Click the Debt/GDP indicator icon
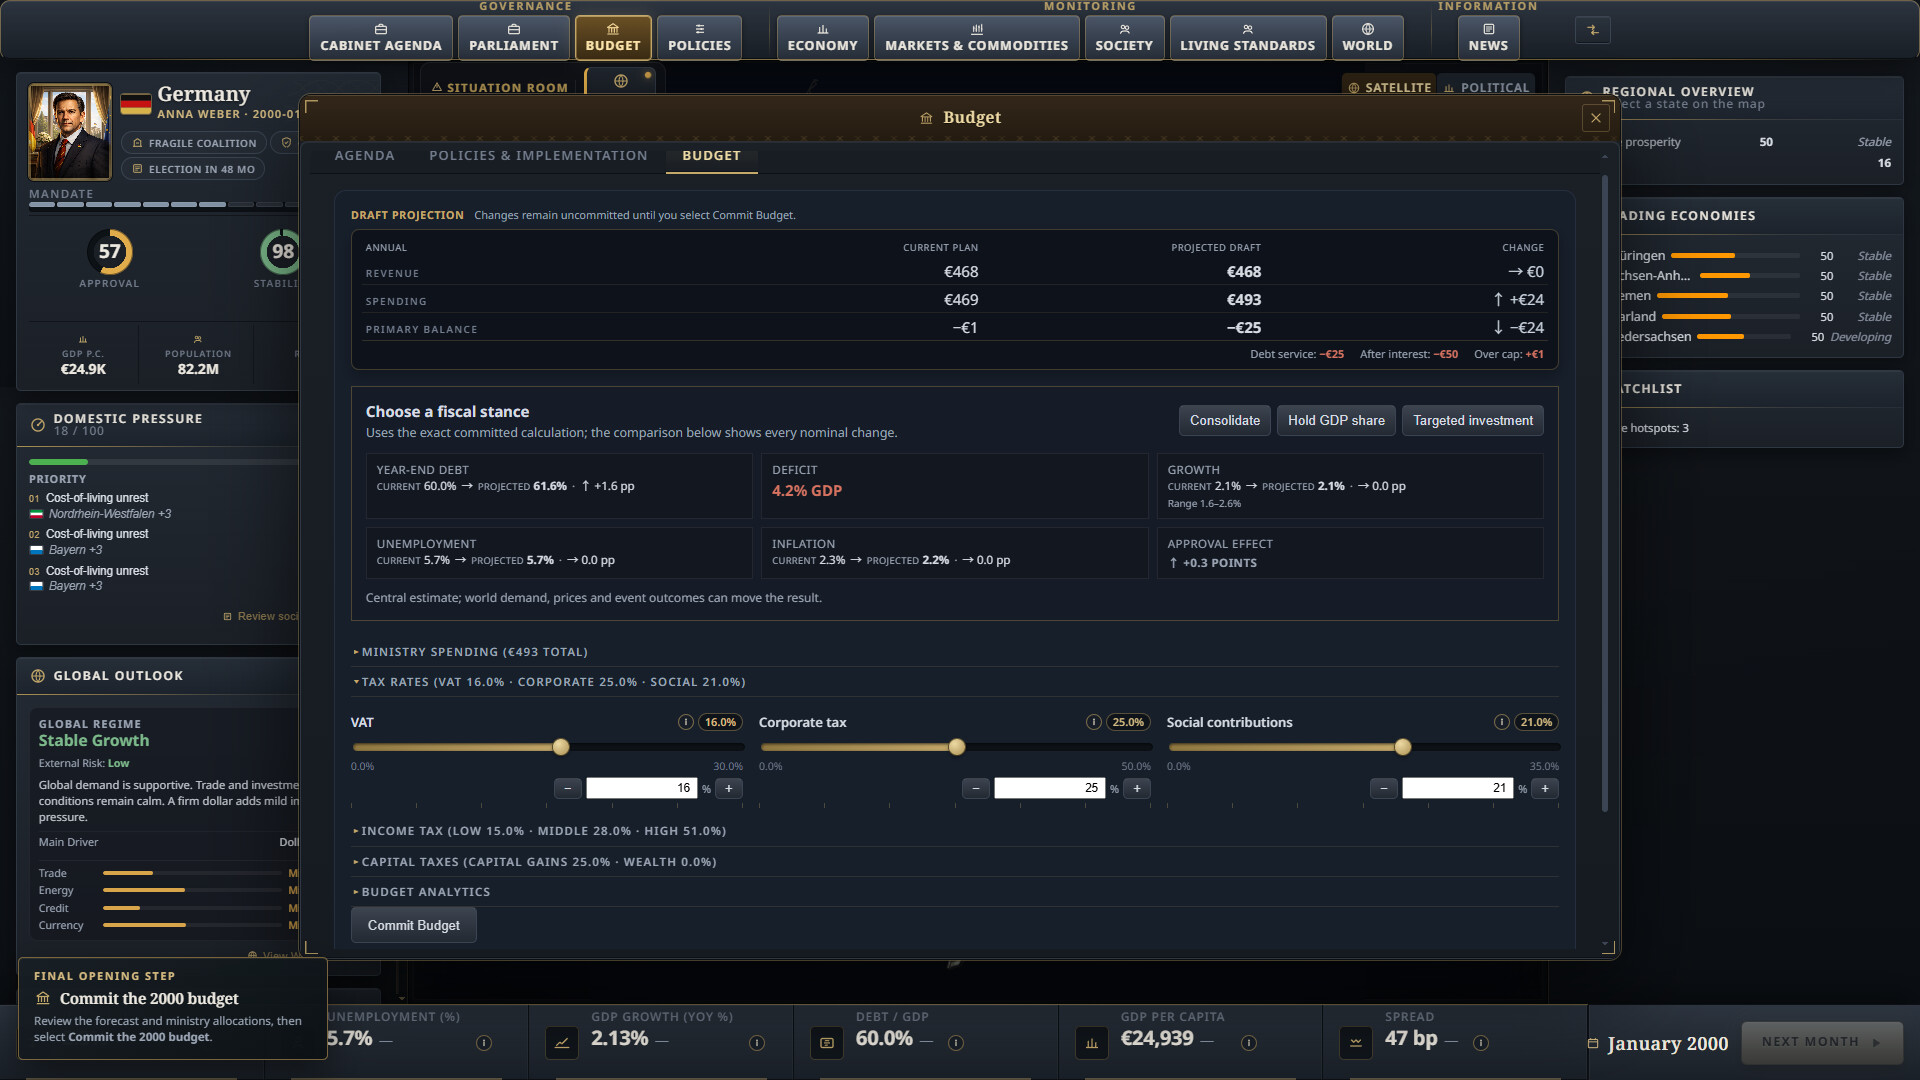The height and width of the screenshot is (1080, 1920). [x=827, y=1042]
